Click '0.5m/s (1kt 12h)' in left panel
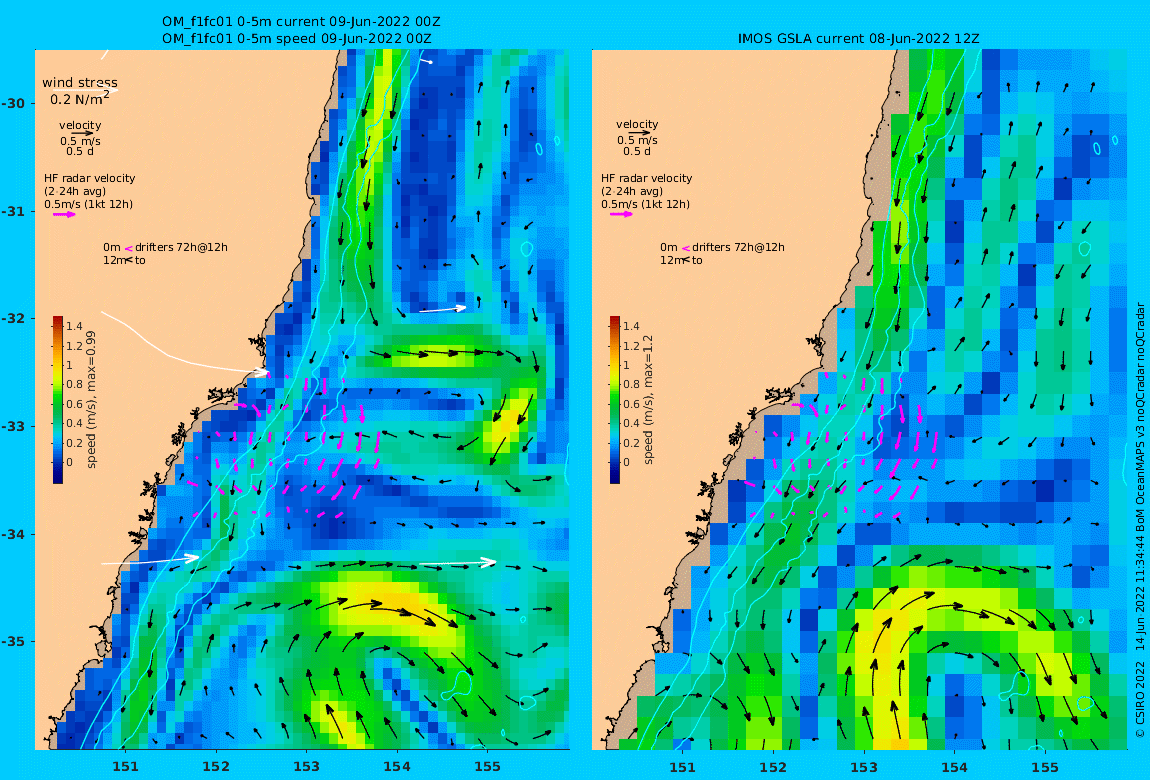This screenshot has width=1150, height=780. [x=89, y=205]
